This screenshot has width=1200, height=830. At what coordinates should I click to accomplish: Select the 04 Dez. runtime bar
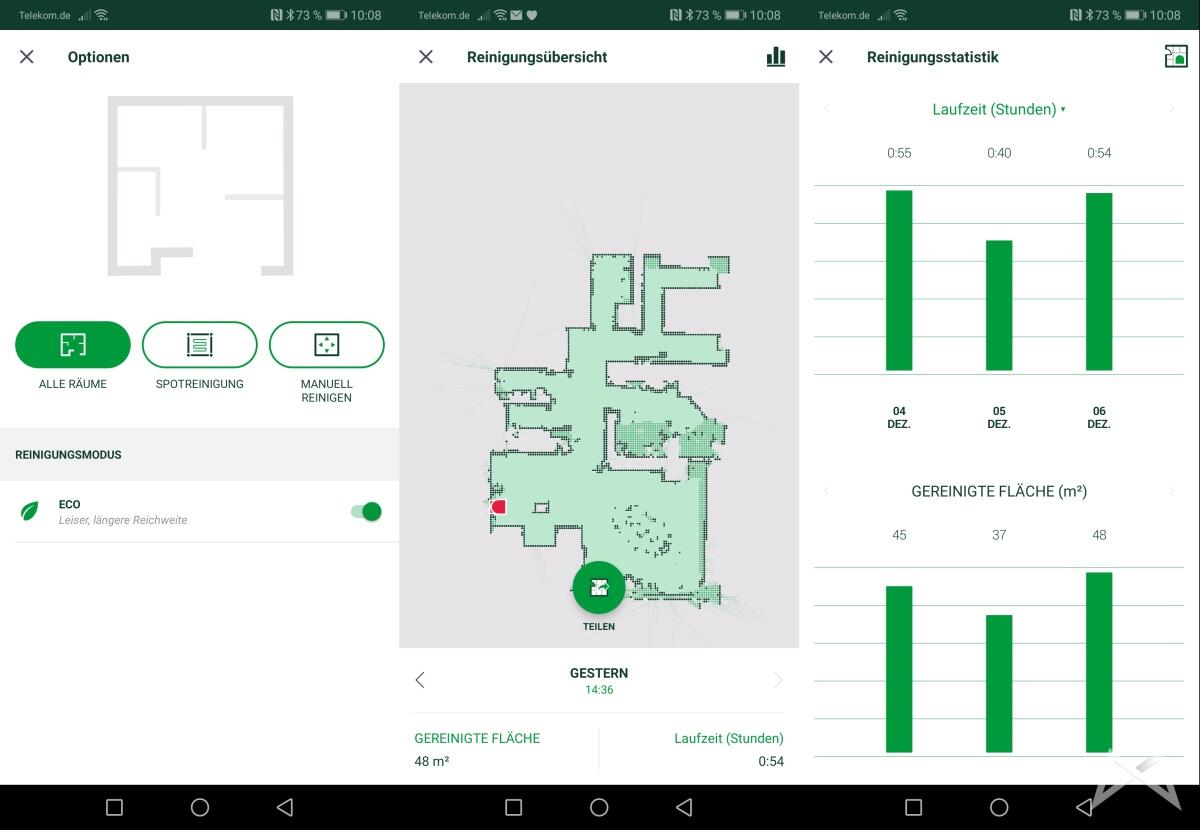[x=899, y=280]
